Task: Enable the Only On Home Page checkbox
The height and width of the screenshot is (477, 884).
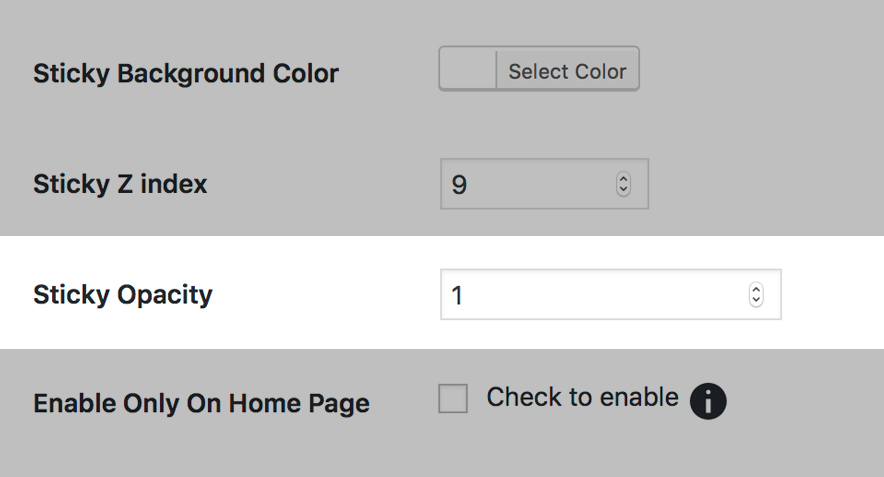Action: tap(453, 399)
